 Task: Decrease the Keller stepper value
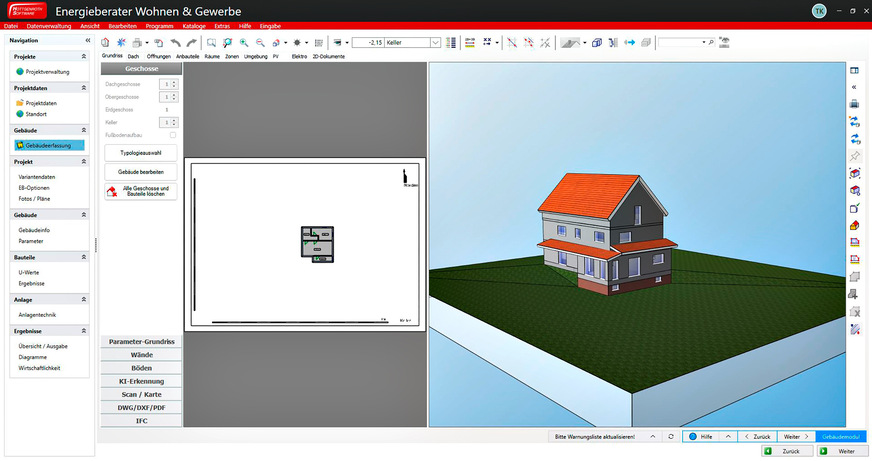[174, 124]
